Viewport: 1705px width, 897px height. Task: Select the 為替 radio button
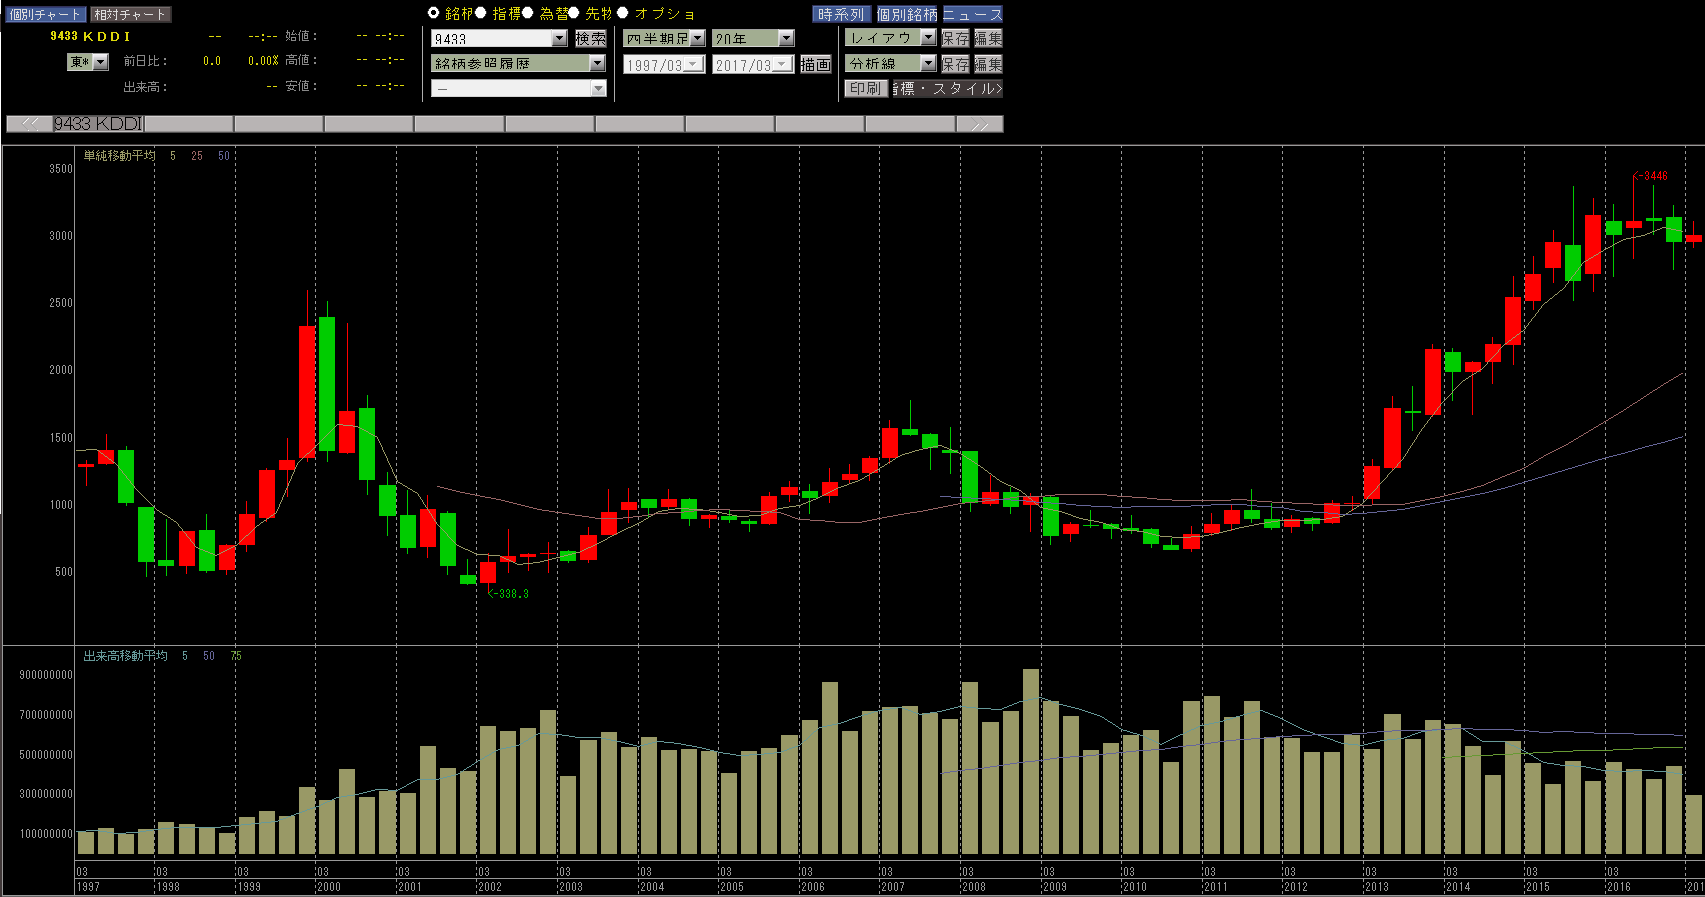tap(528, 13)
